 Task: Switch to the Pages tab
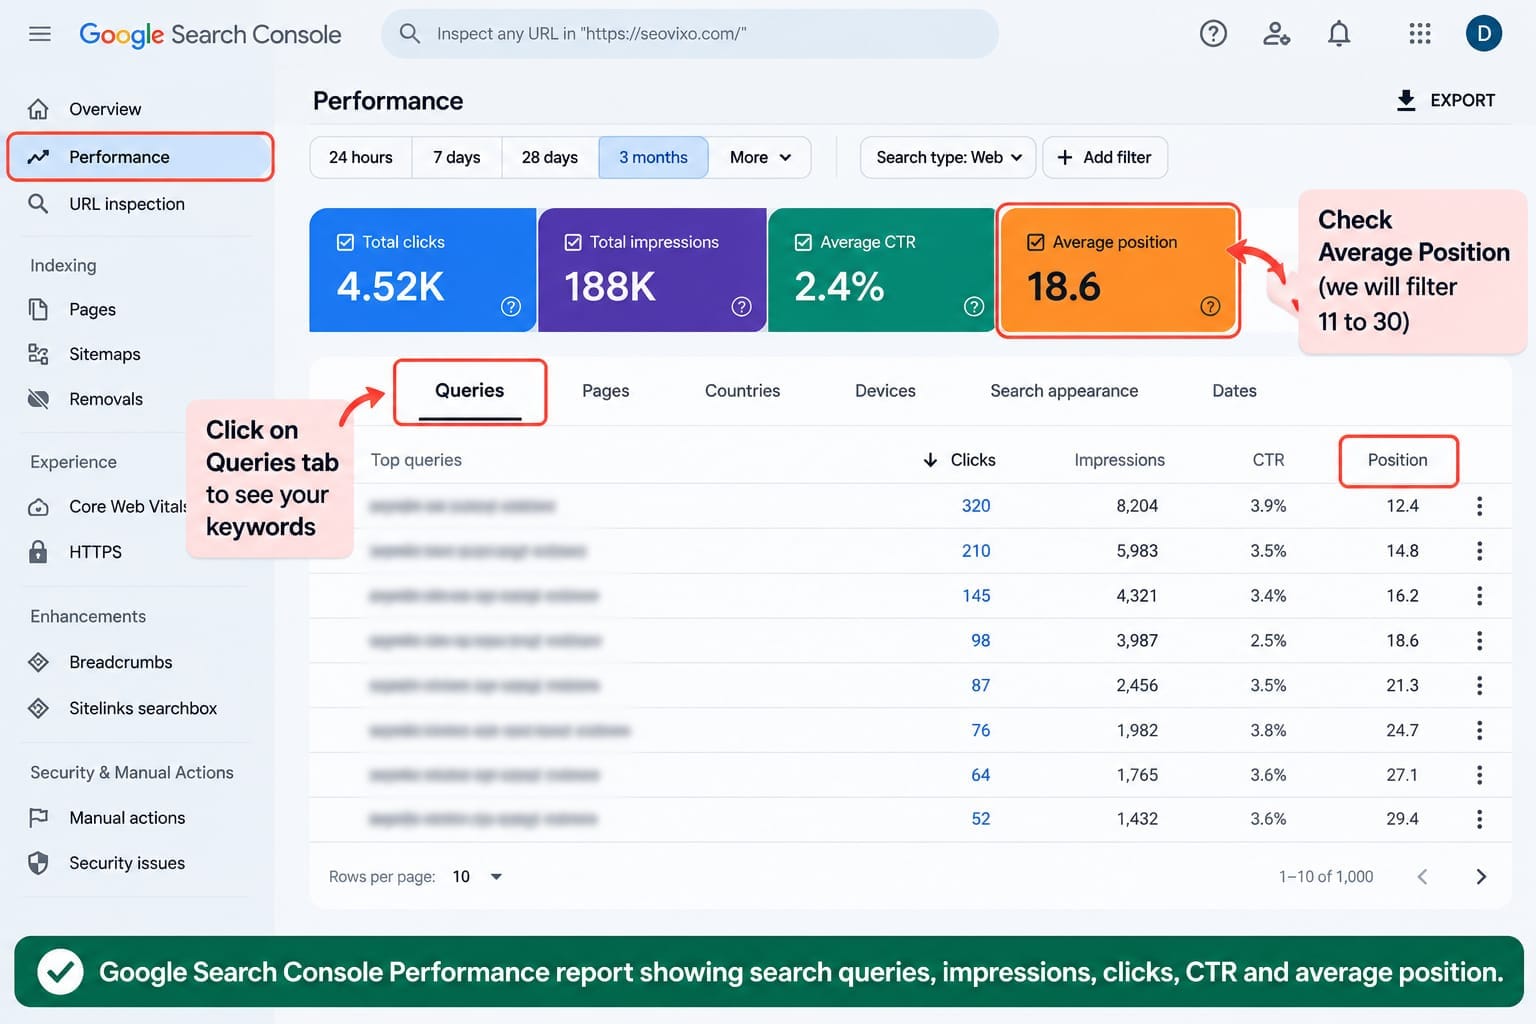tap(606, 391)
